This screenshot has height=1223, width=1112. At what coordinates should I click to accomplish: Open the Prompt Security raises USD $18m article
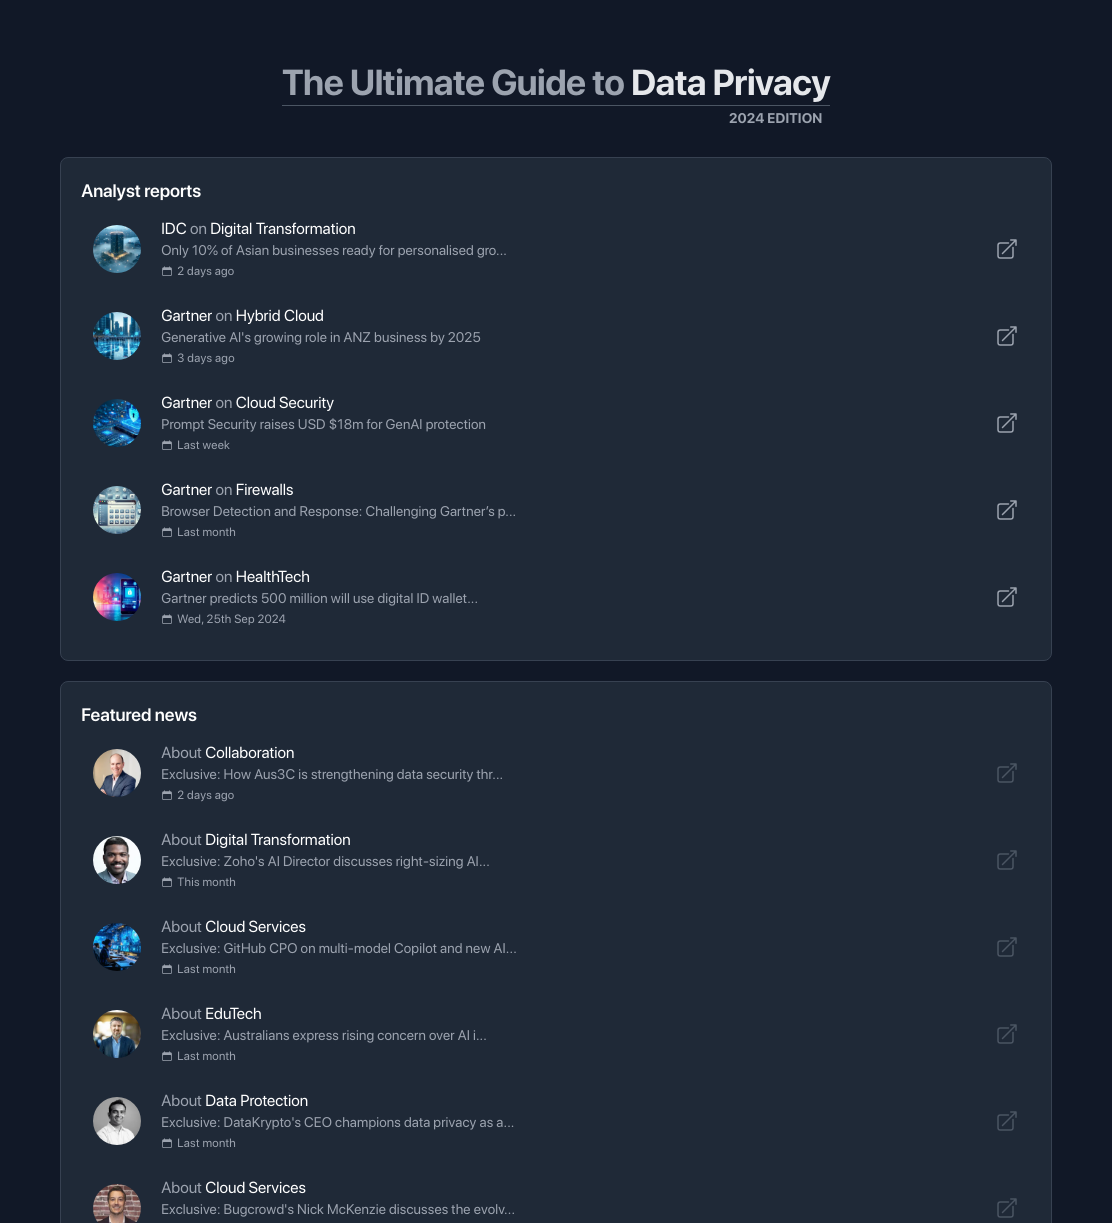(323, 424)
